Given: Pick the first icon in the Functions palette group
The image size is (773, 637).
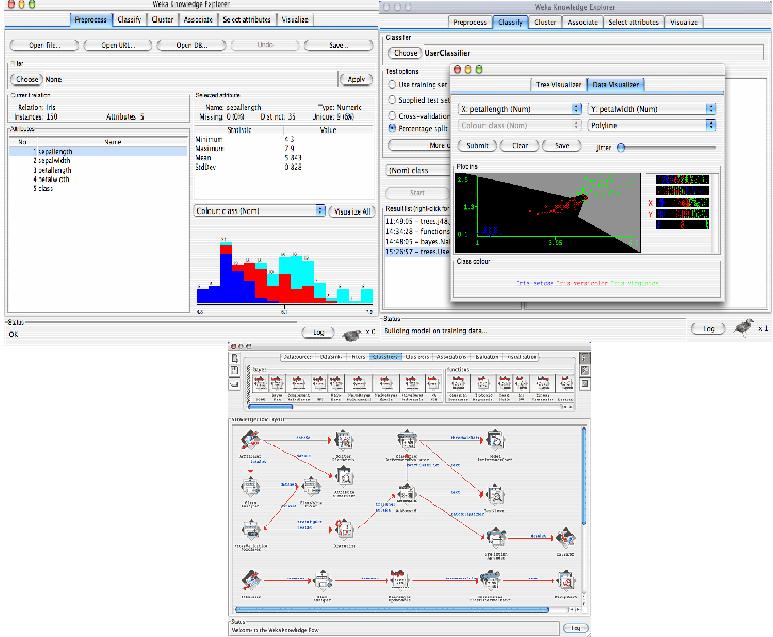Looking at the screenshot, I should (458, 384).
